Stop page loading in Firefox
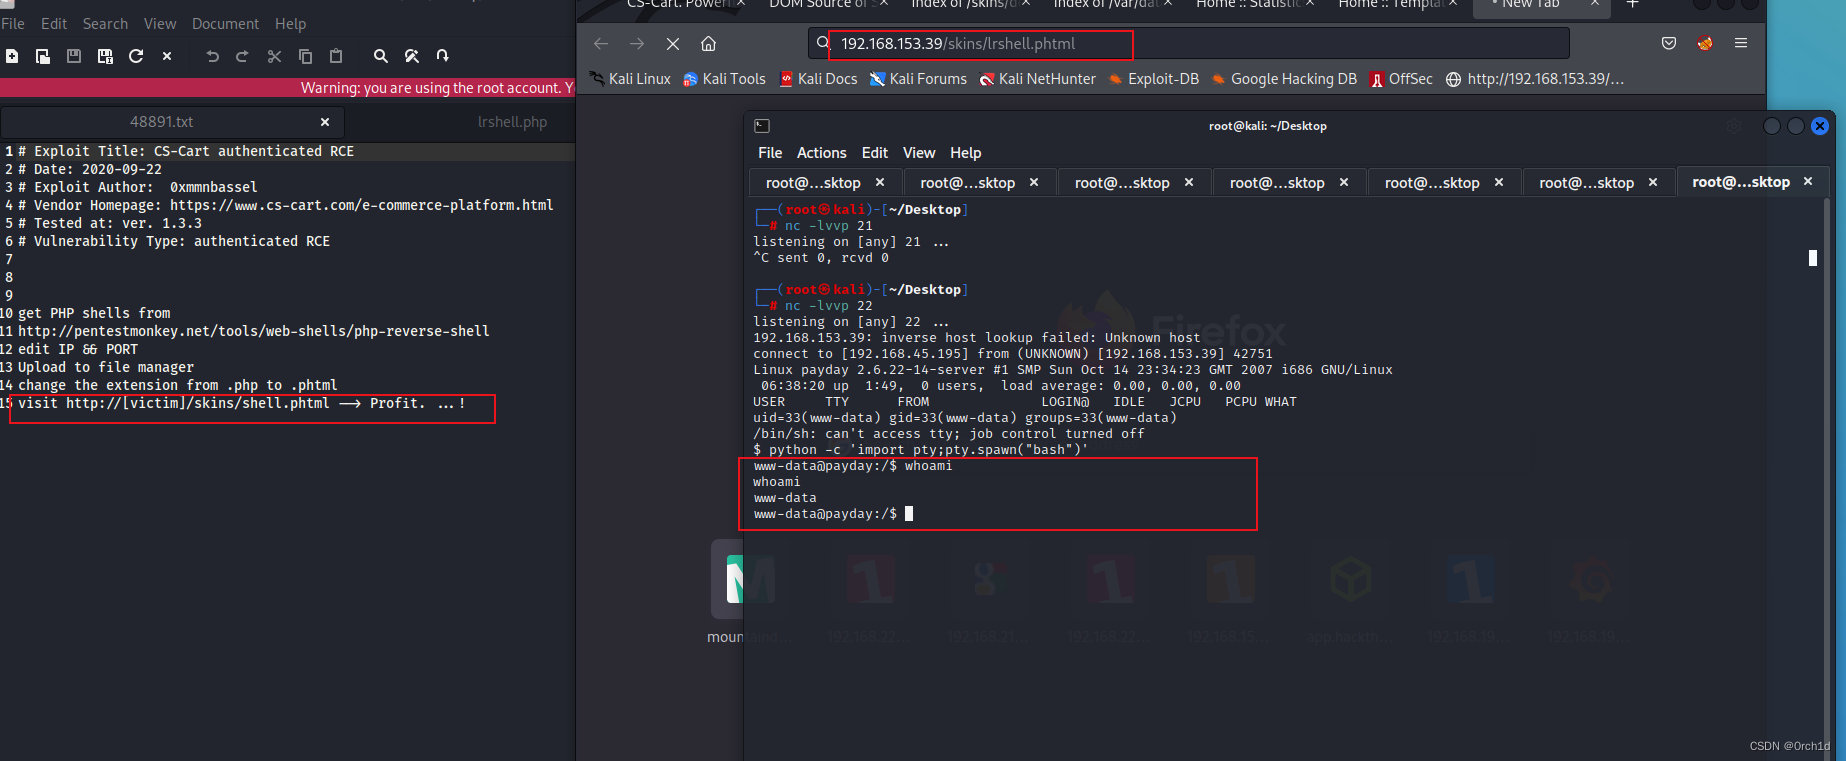This screenshot has height=761, width=1846. point(673,43)
